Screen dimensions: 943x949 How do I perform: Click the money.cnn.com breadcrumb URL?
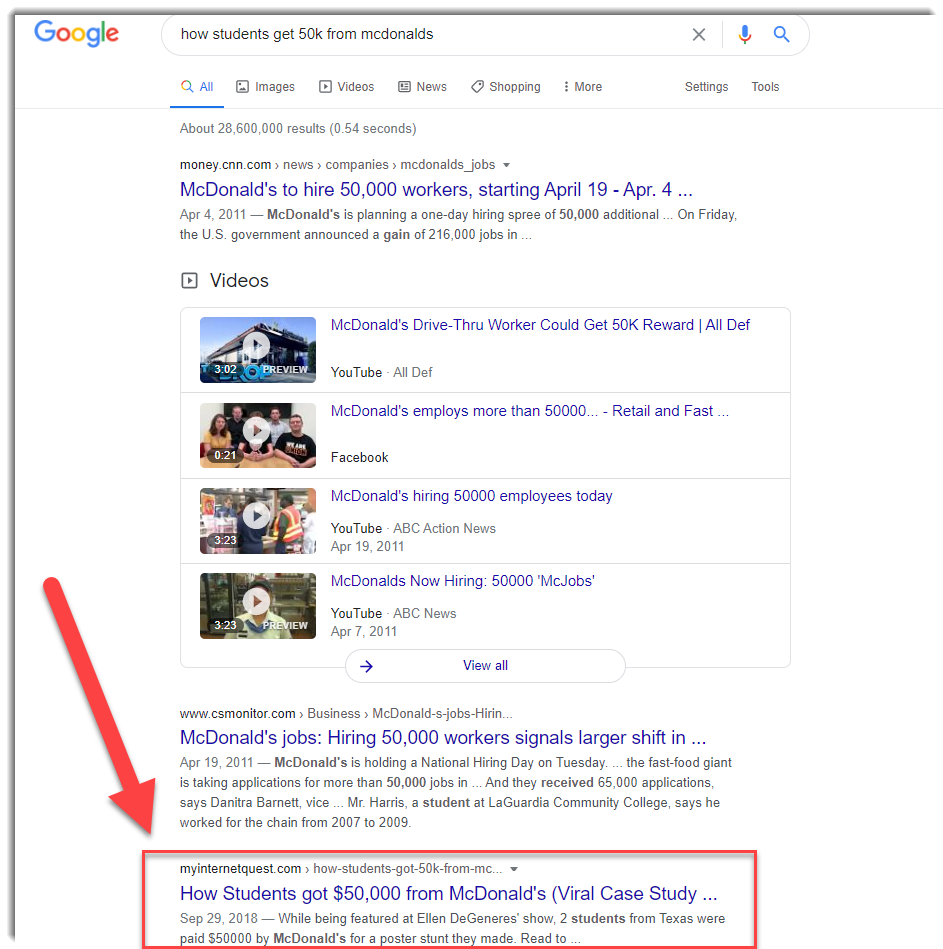337,165
